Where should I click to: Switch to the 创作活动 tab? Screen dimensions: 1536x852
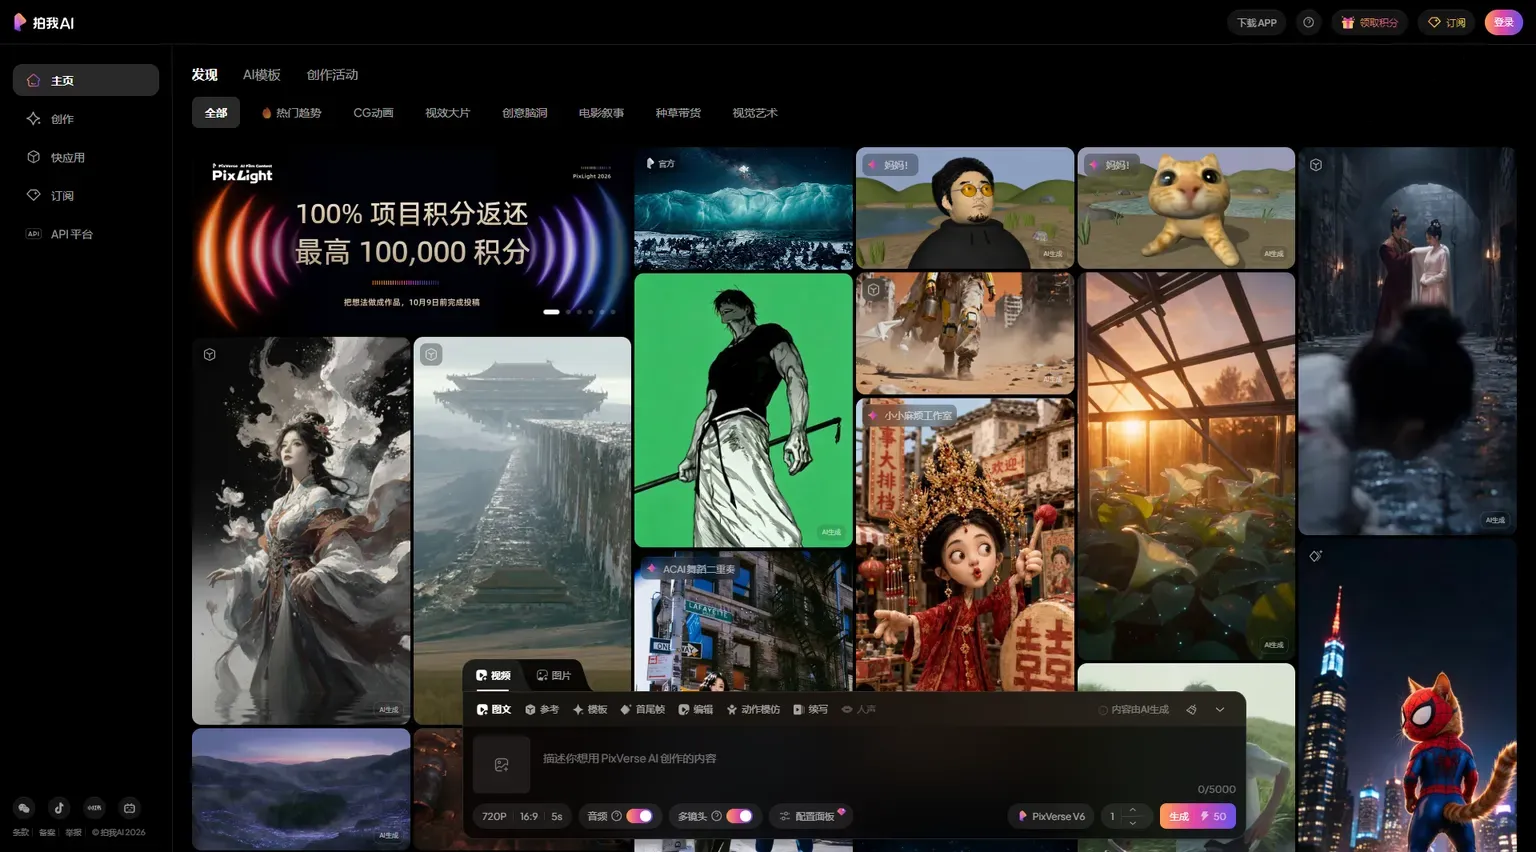pyautogui.click(x=332, y=75)
